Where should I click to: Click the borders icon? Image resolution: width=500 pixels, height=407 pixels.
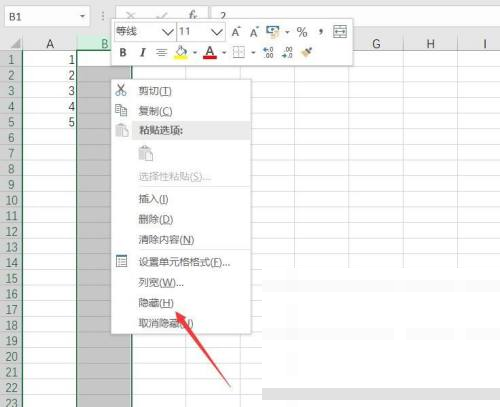point(239,52)
